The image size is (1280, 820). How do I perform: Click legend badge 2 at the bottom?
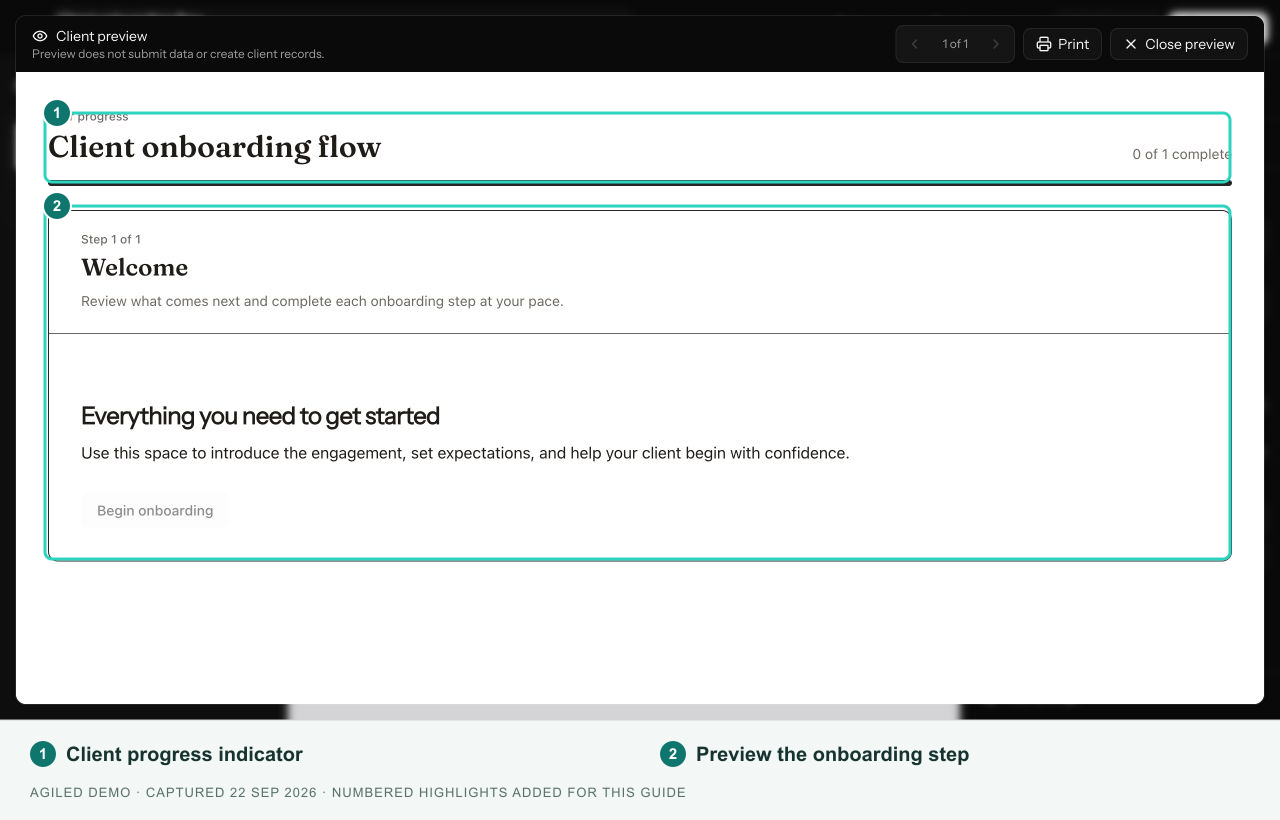[673, 754]
